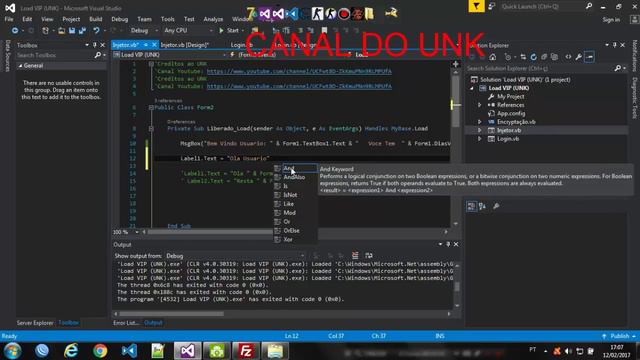Toggle pin on the Output panel
The height and width of the screenshot is (360, 640).
click(448, 244)
